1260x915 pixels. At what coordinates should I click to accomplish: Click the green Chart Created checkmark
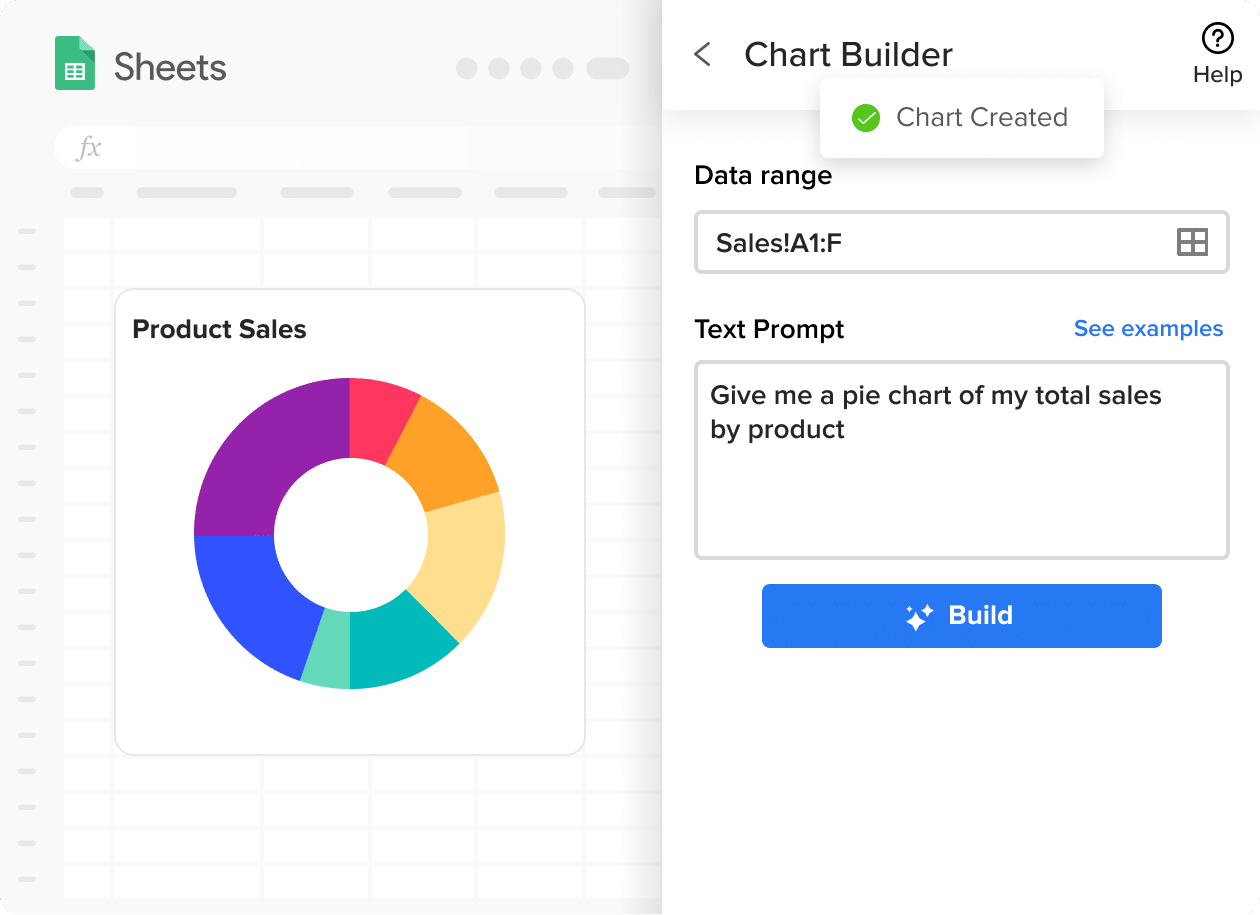click(x=865, y=118)
